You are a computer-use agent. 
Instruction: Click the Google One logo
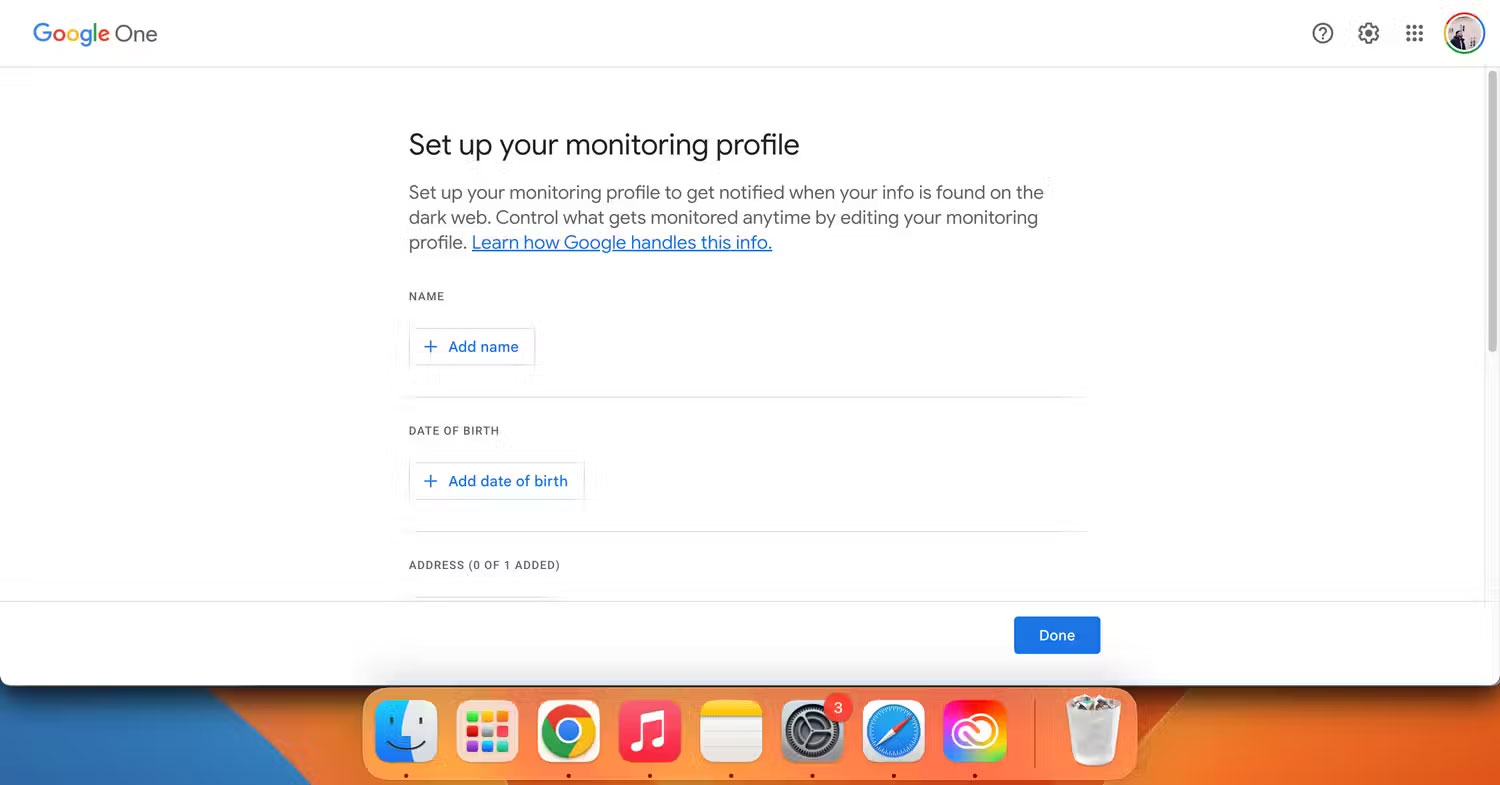click(x=95, y=33)
